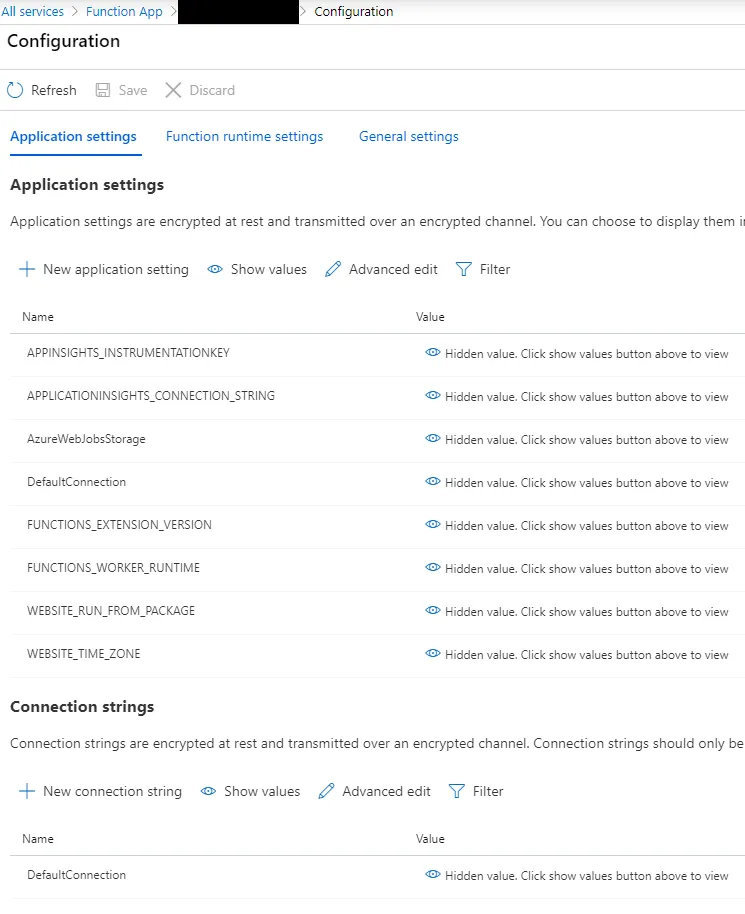Screen dimensions: 745x914
Task: Switch to the Function runtime settings tab
Action: point(244,136)
